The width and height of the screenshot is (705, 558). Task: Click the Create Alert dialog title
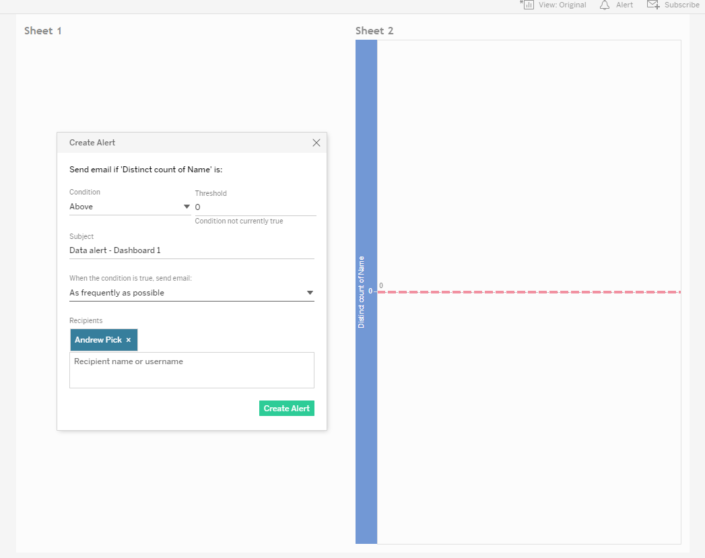[x=92, y=143]
